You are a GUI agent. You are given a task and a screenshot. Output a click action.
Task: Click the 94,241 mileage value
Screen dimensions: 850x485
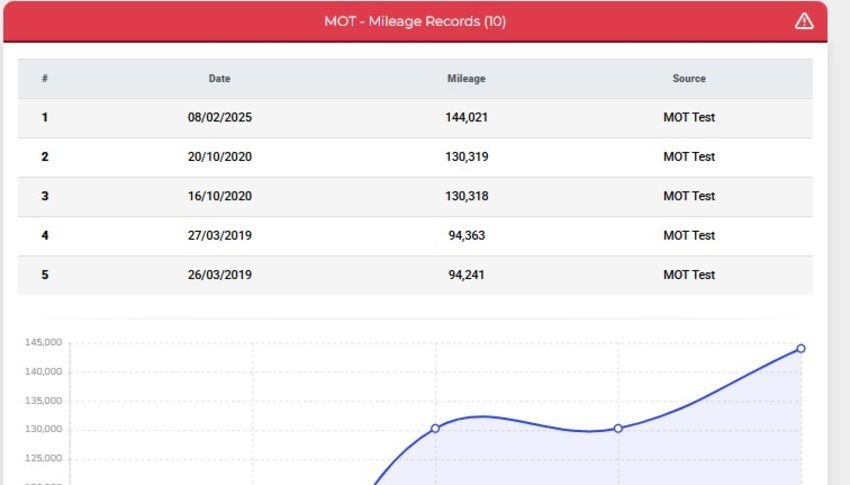point(466,275)
